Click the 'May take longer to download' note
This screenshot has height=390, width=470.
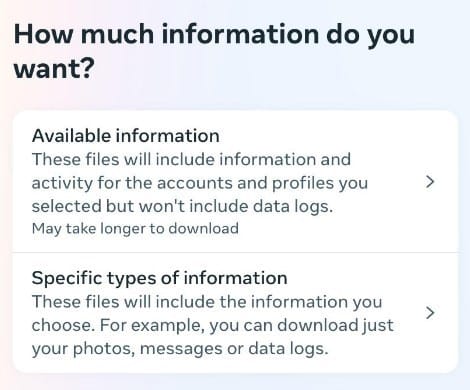coord(135,229)
